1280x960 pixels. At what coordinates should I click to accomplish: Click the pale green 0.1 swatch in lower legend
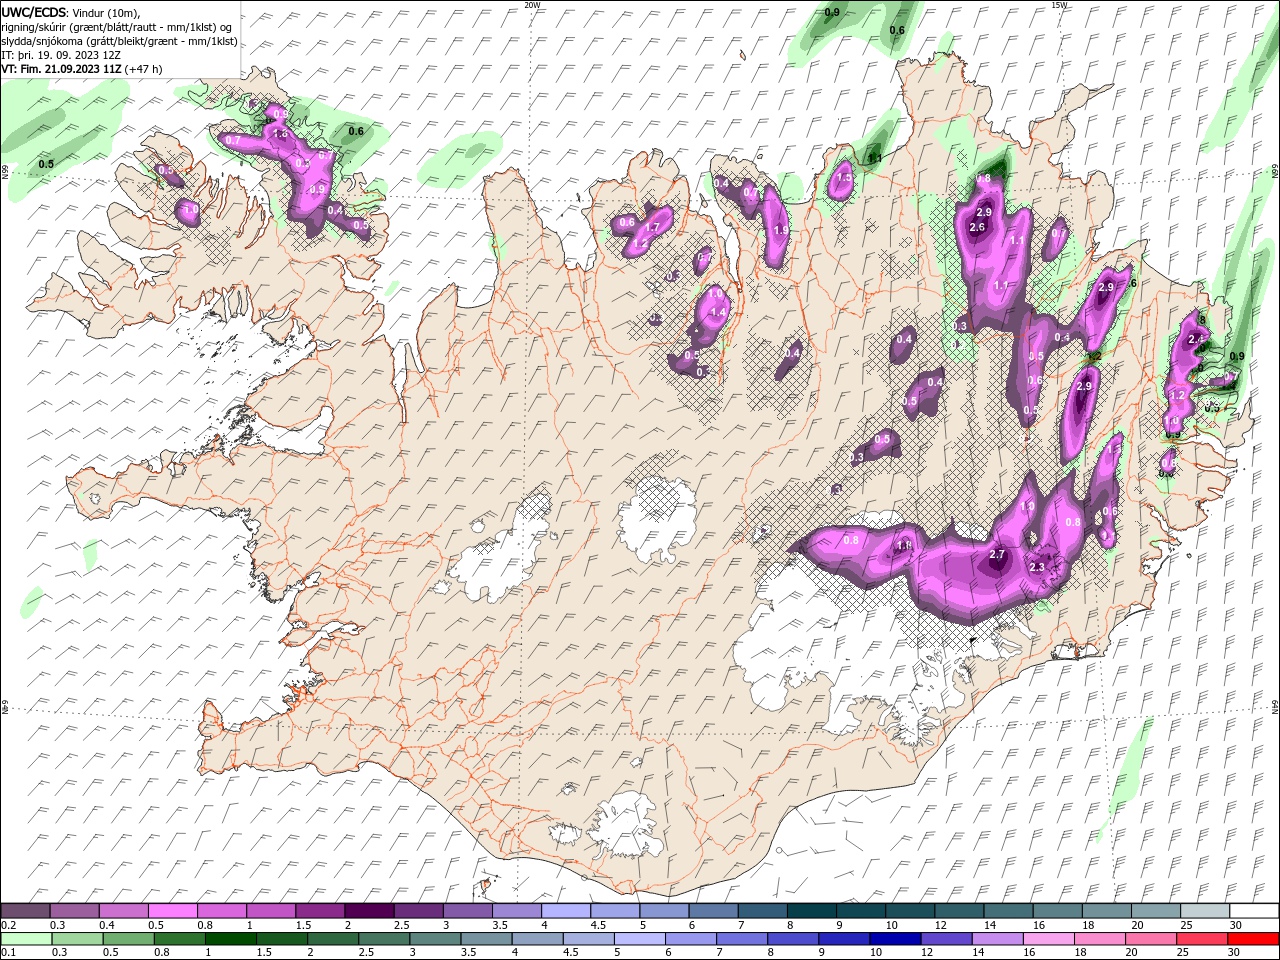(26, 938)
